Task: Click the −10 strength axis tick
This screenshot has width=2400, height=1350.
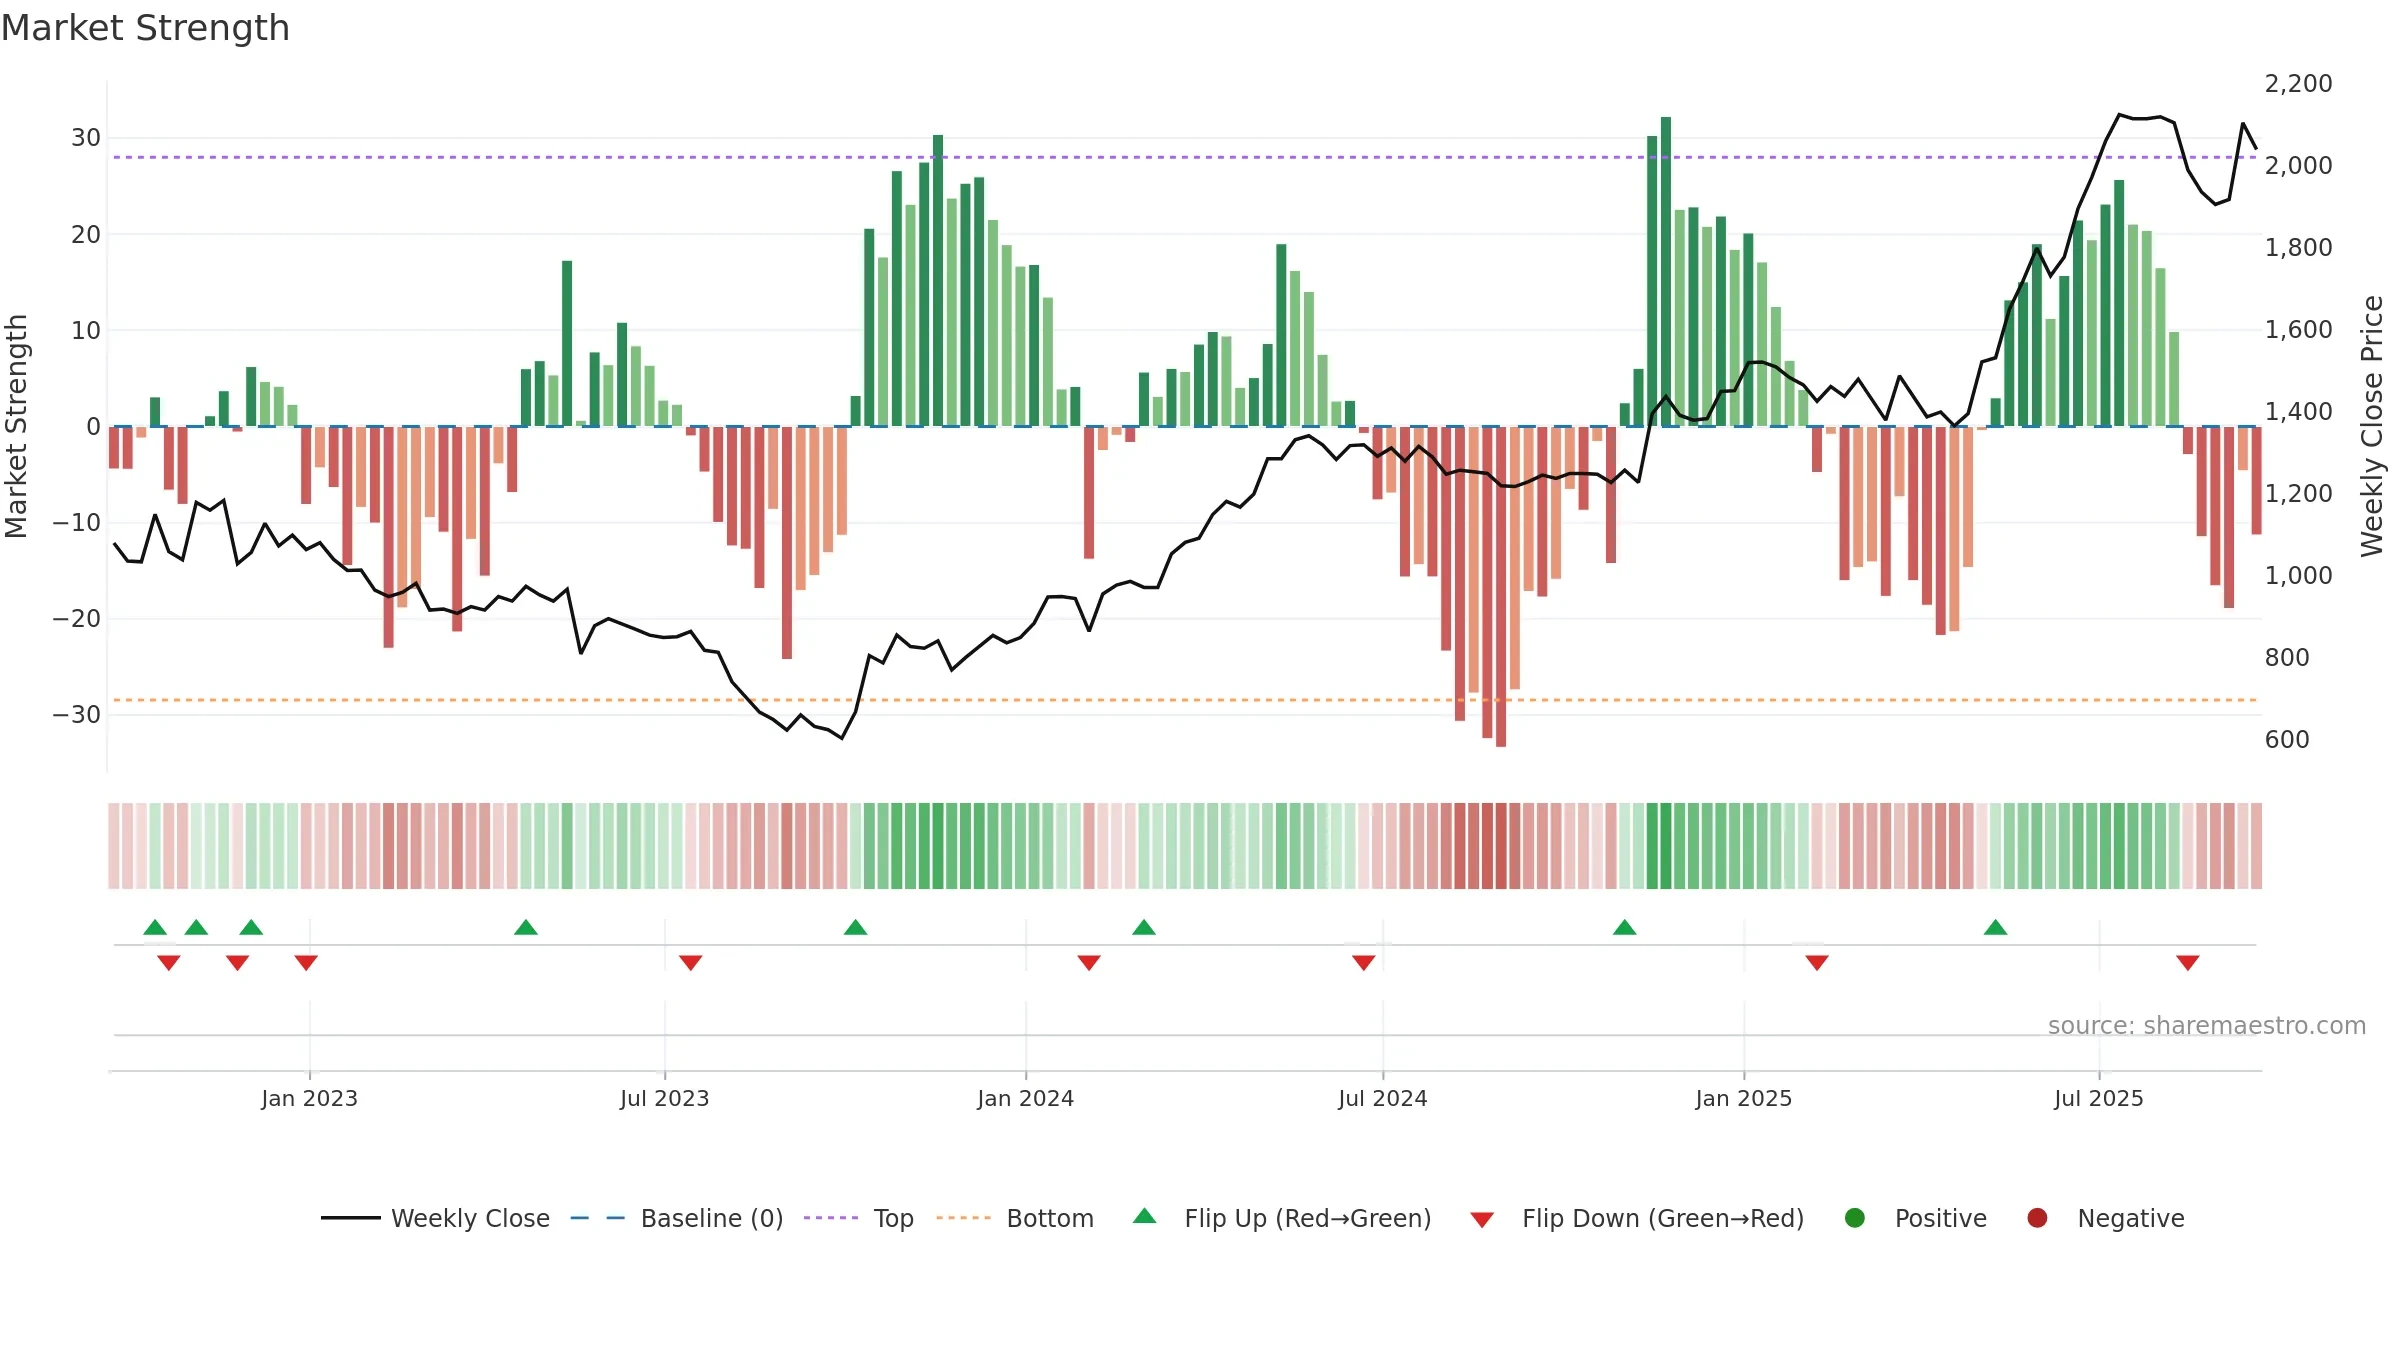Action: coord(77,523)
